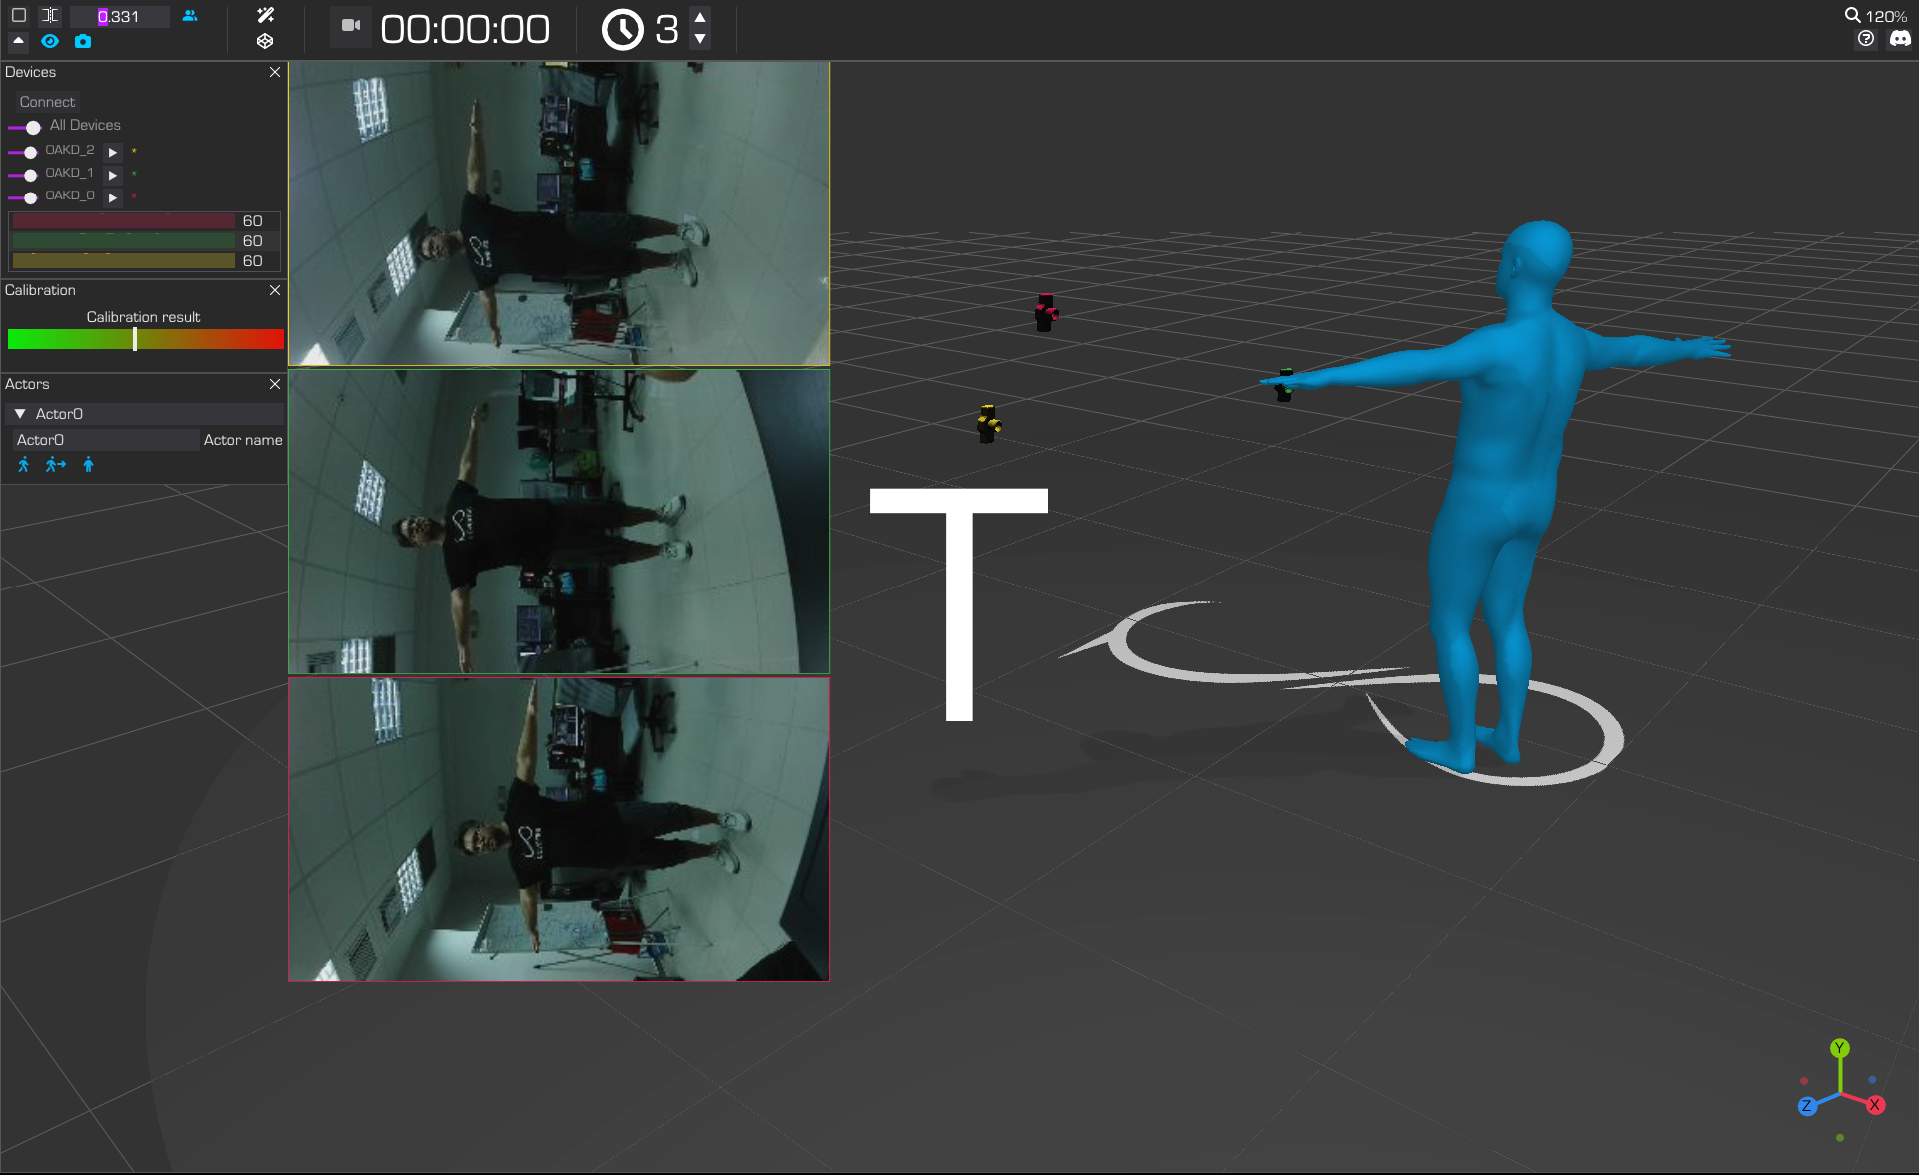Viewport: 1919px width, 1175px height.
Task: Click the running figure icon under Actor0
Action: (x=24, y=464)
